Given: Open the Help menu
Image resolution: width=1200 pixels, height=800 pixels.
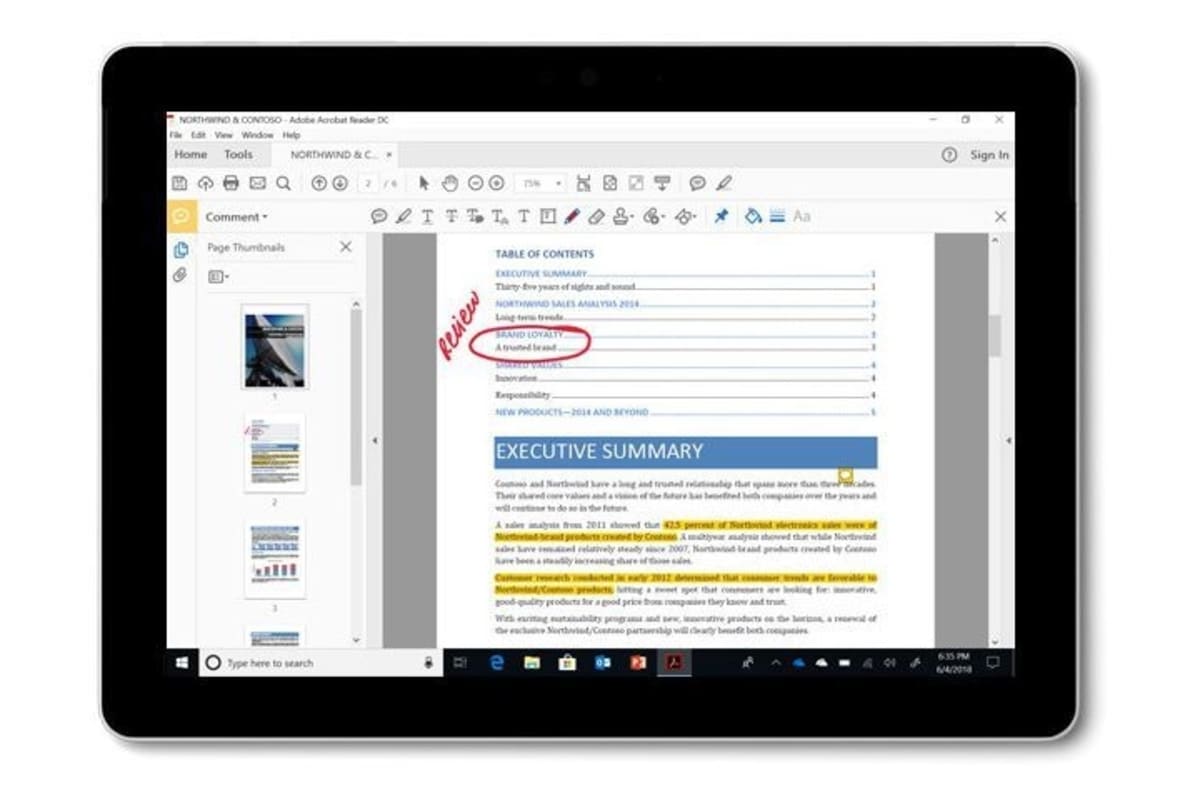Looking at the screenshot, I should (291, 135).
